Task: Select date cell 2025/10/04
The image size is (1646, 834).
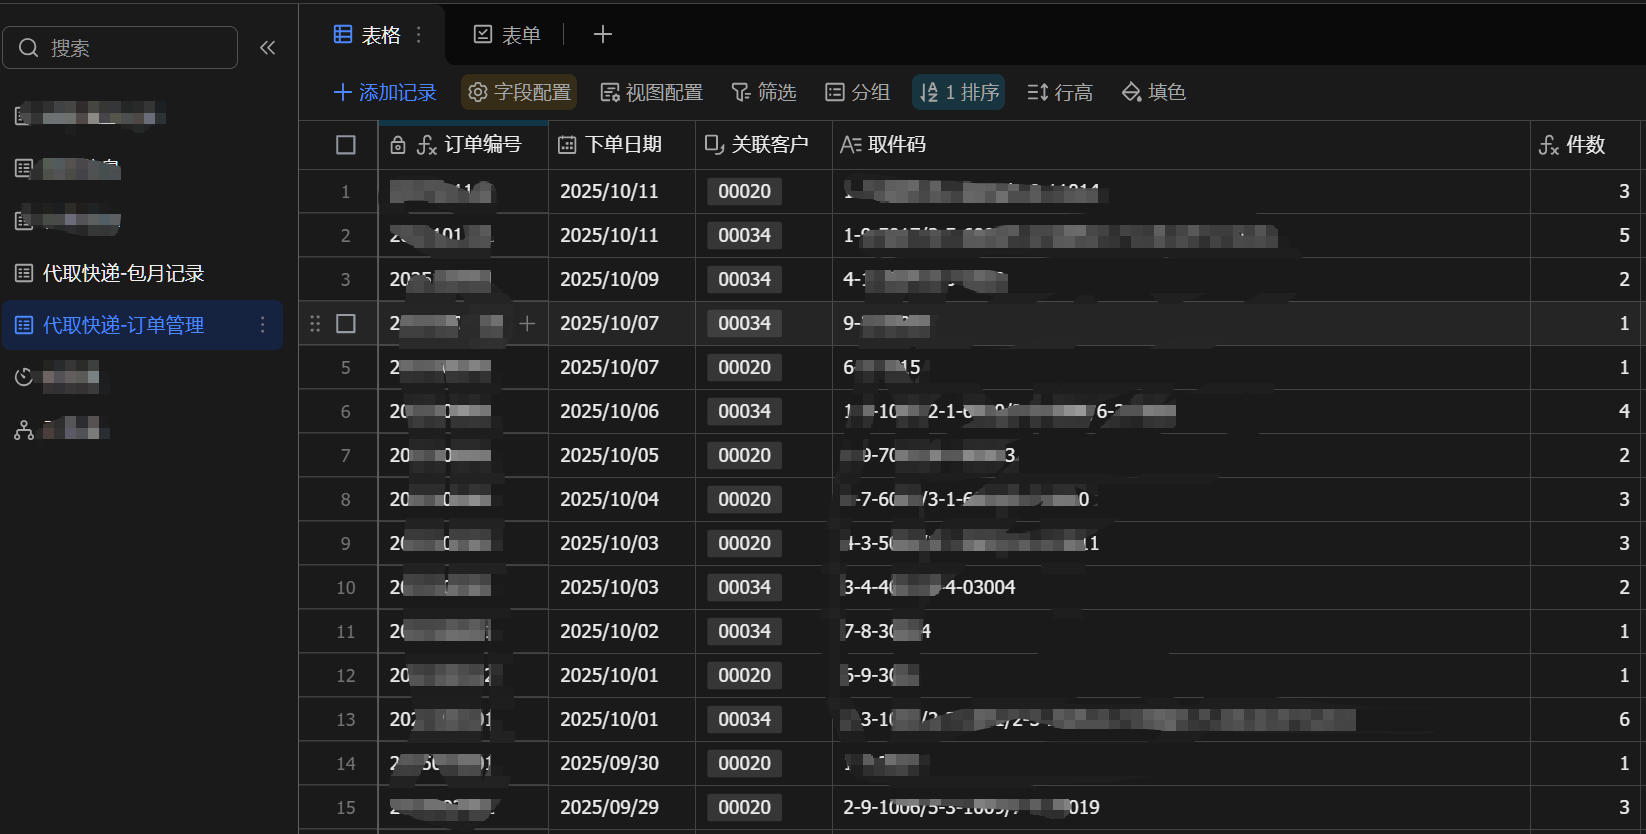Action: click(x=622, y=500)
